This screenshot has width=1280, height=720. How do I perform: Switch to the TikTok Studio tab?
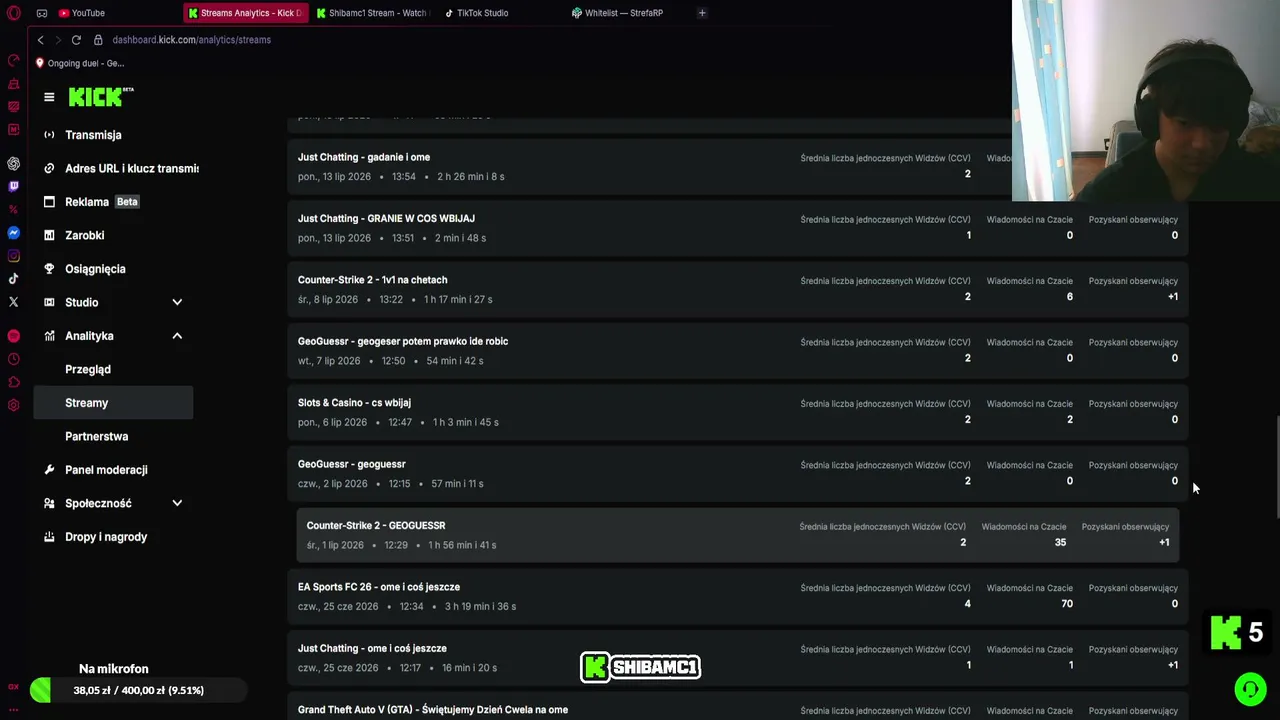pyautogui.click(x=477, y=13)
